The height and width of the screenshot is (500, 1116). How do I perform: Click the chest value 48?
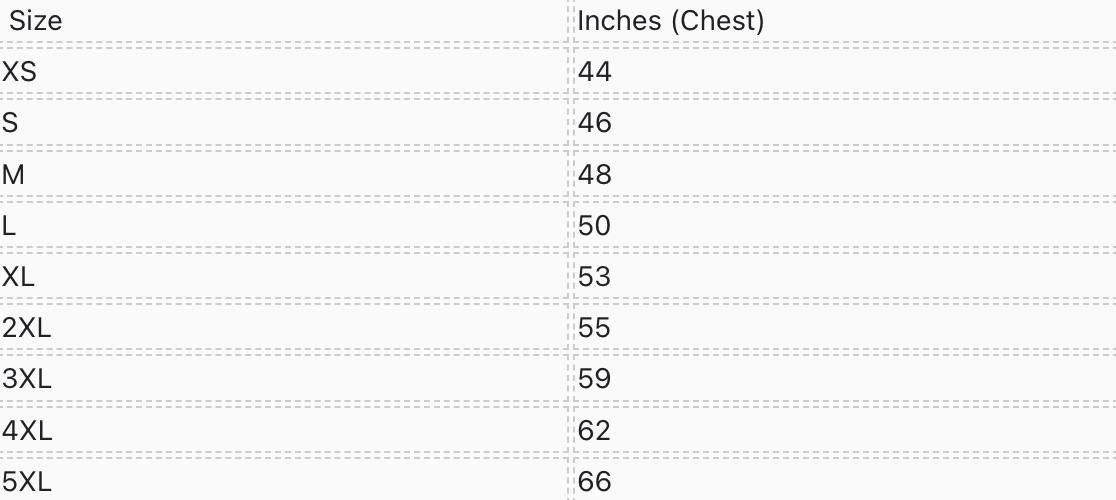[x=594, y=174]
